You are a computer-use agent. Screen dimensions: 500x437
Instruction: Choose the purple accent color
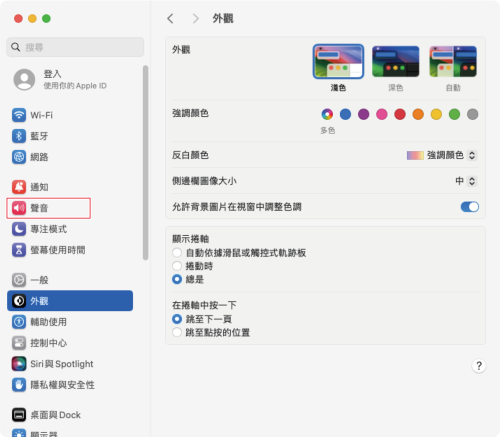[x=363, y=114]
